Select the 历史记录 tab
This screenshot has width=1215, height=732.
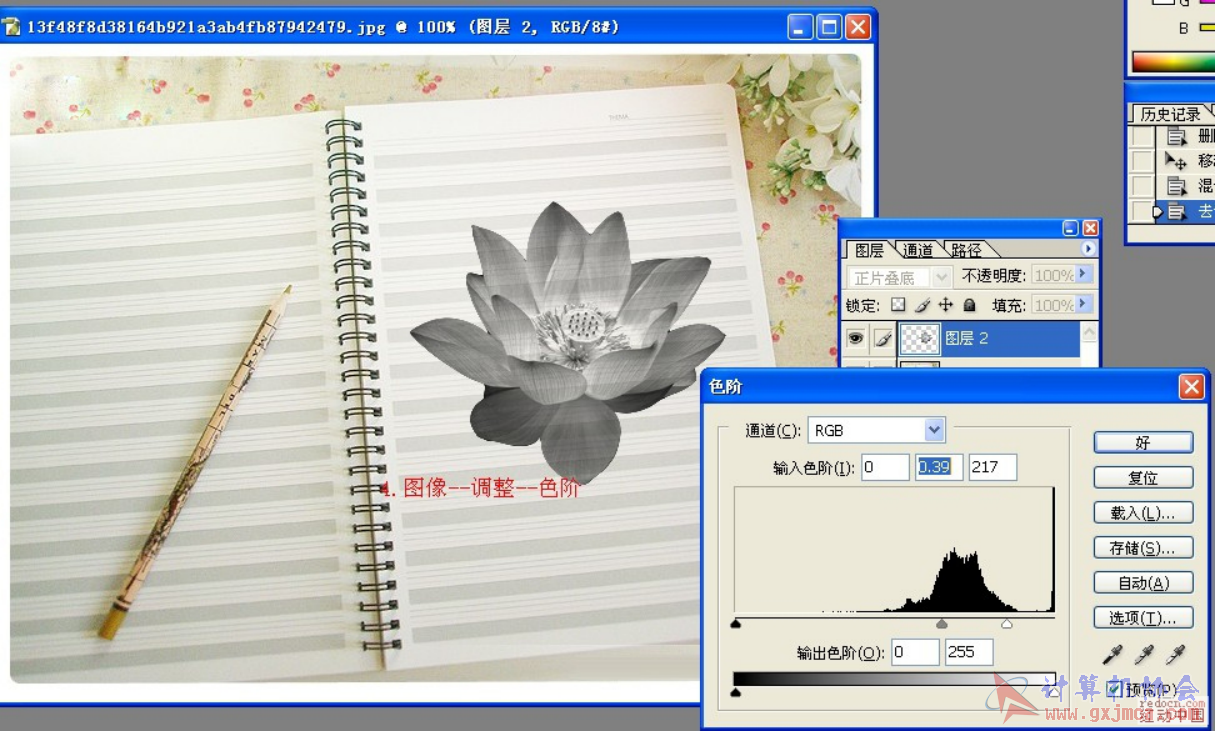click(x=1170, y=114)
